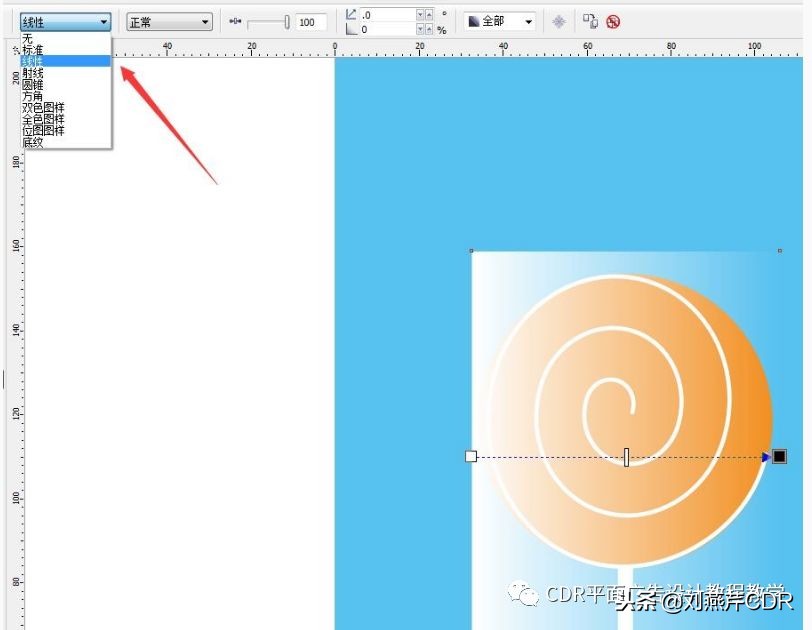
Task: Choose 标准 transparency type
Action: [65, 50]
